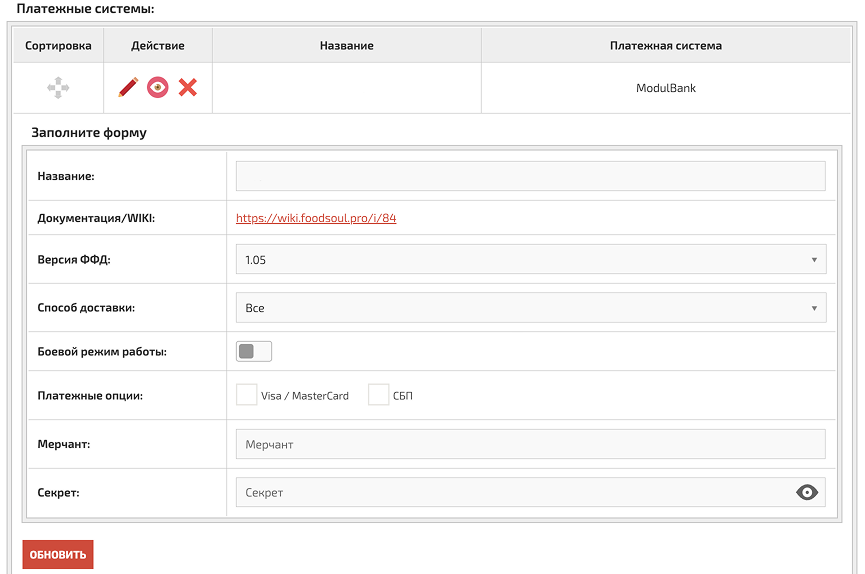The width and height of the screenshot is (865, 574).
Task: Show the secret with the eye icon
Action: tap(807, 492)
